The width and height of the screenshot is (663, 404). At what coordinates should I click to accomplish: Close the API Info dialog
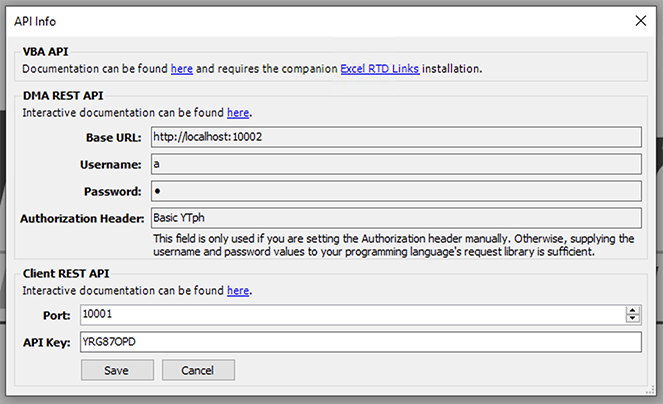pos(641,21)
